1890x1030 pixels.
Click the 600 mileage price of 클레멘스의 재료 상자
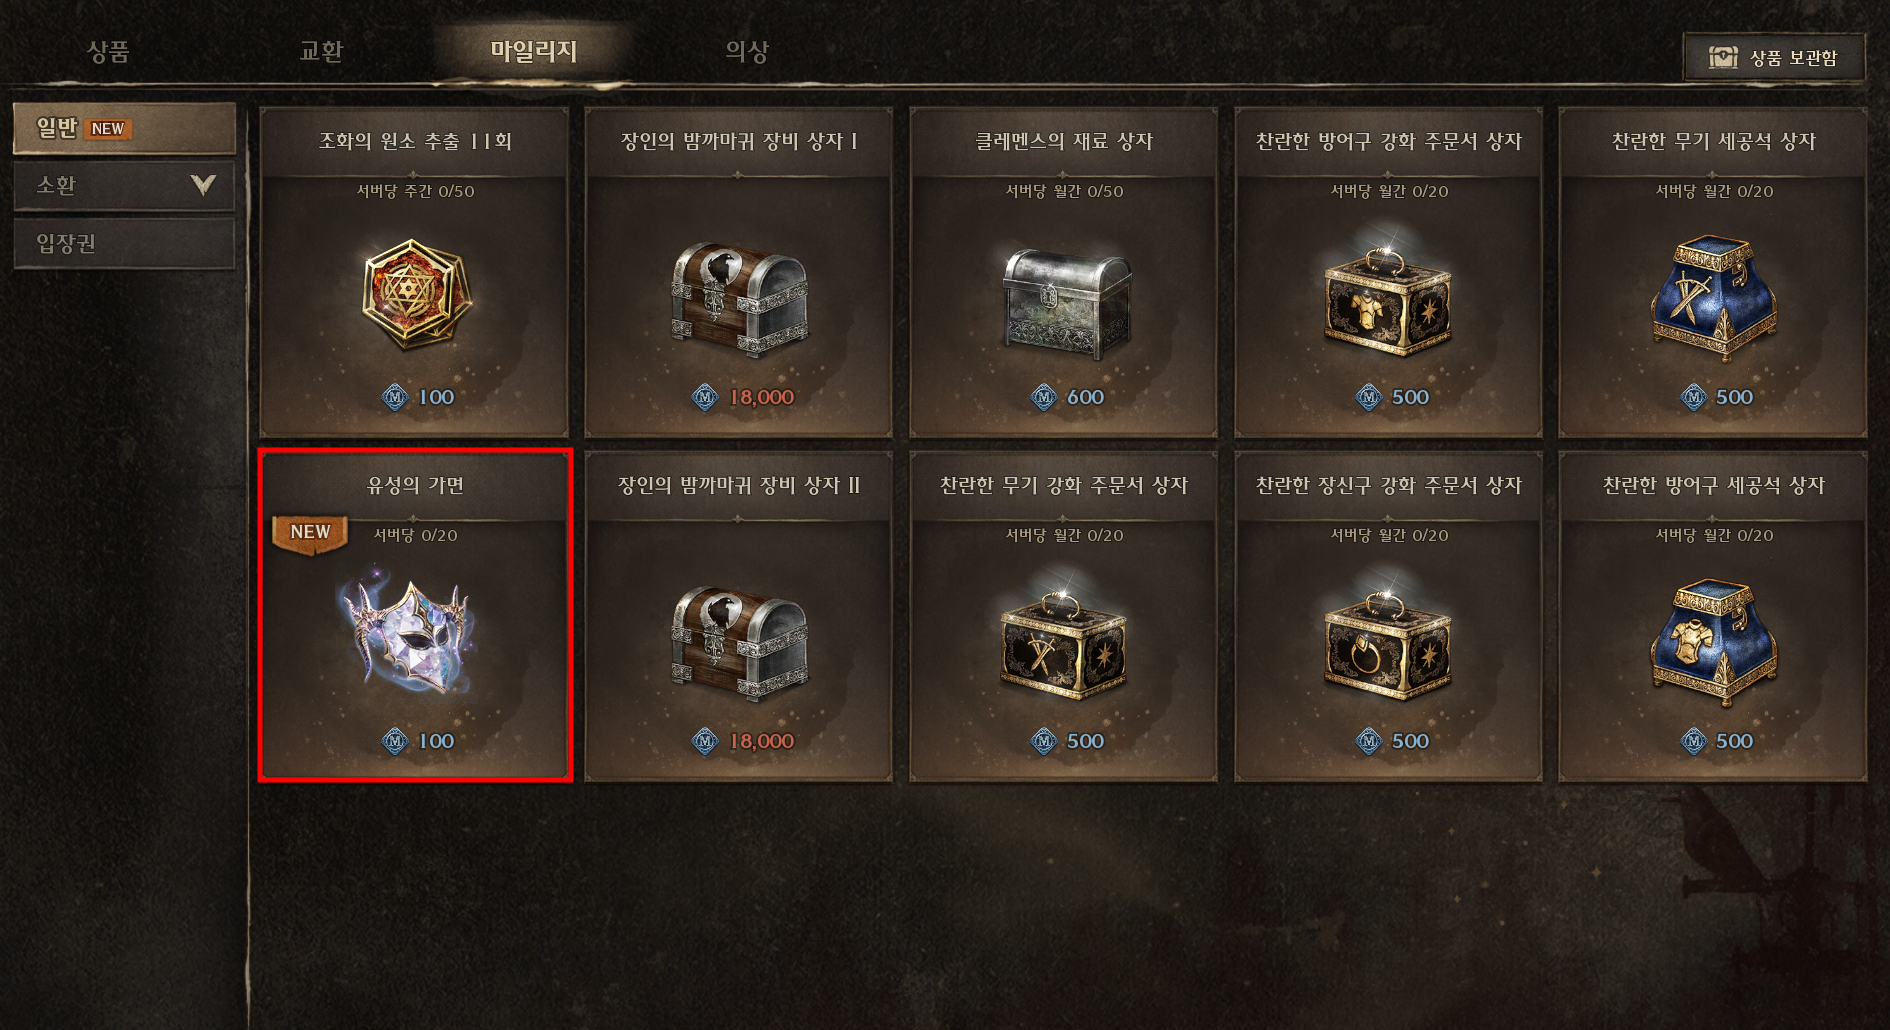click(x=1085, y=397)
